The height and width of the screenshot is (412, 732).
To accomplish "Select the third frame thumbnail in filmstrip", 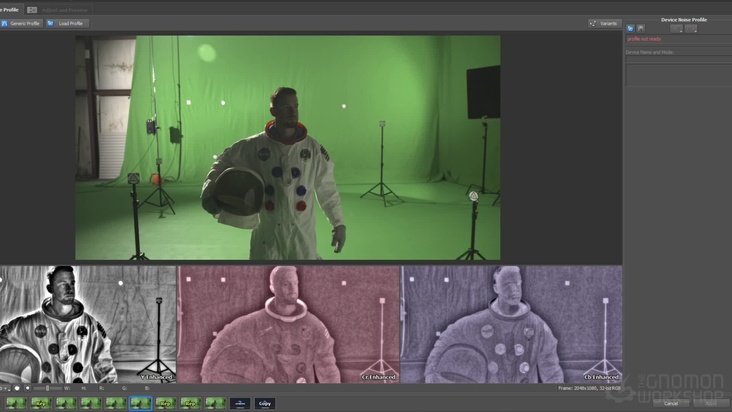I will pos(66,403).
